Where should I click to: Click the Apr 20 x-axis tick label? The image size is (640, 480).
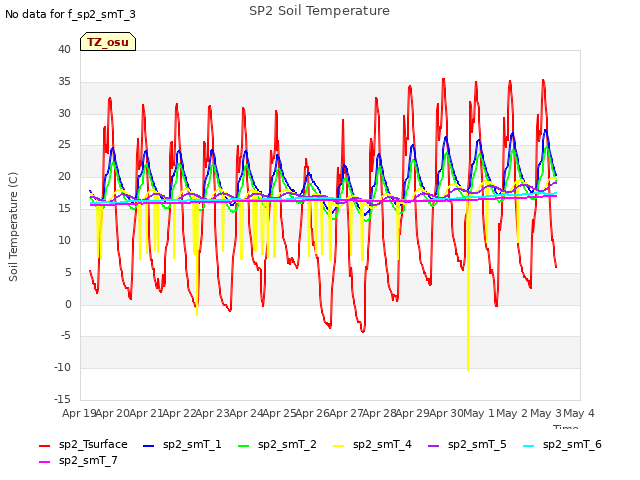(113, 413)
